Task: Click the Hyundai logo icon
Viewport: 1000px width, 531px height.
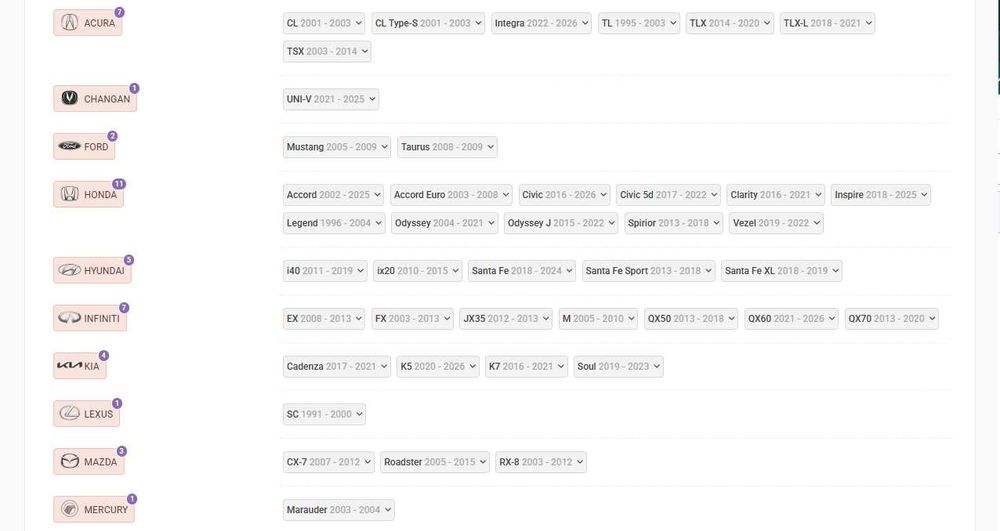Action: (x=70, y=270)
